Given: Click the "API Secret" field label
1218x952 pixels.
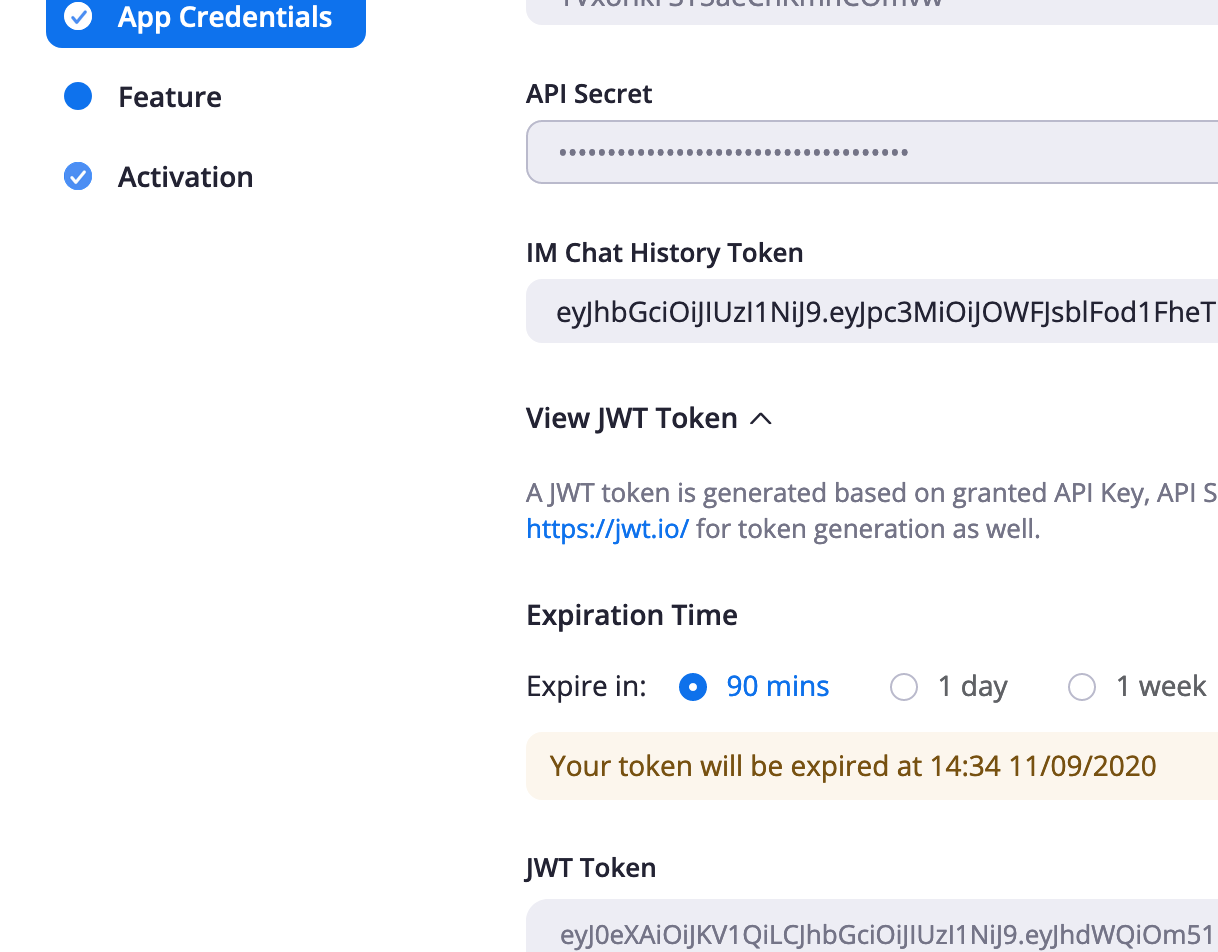Looking at the screenshot, I should (589, 94).
